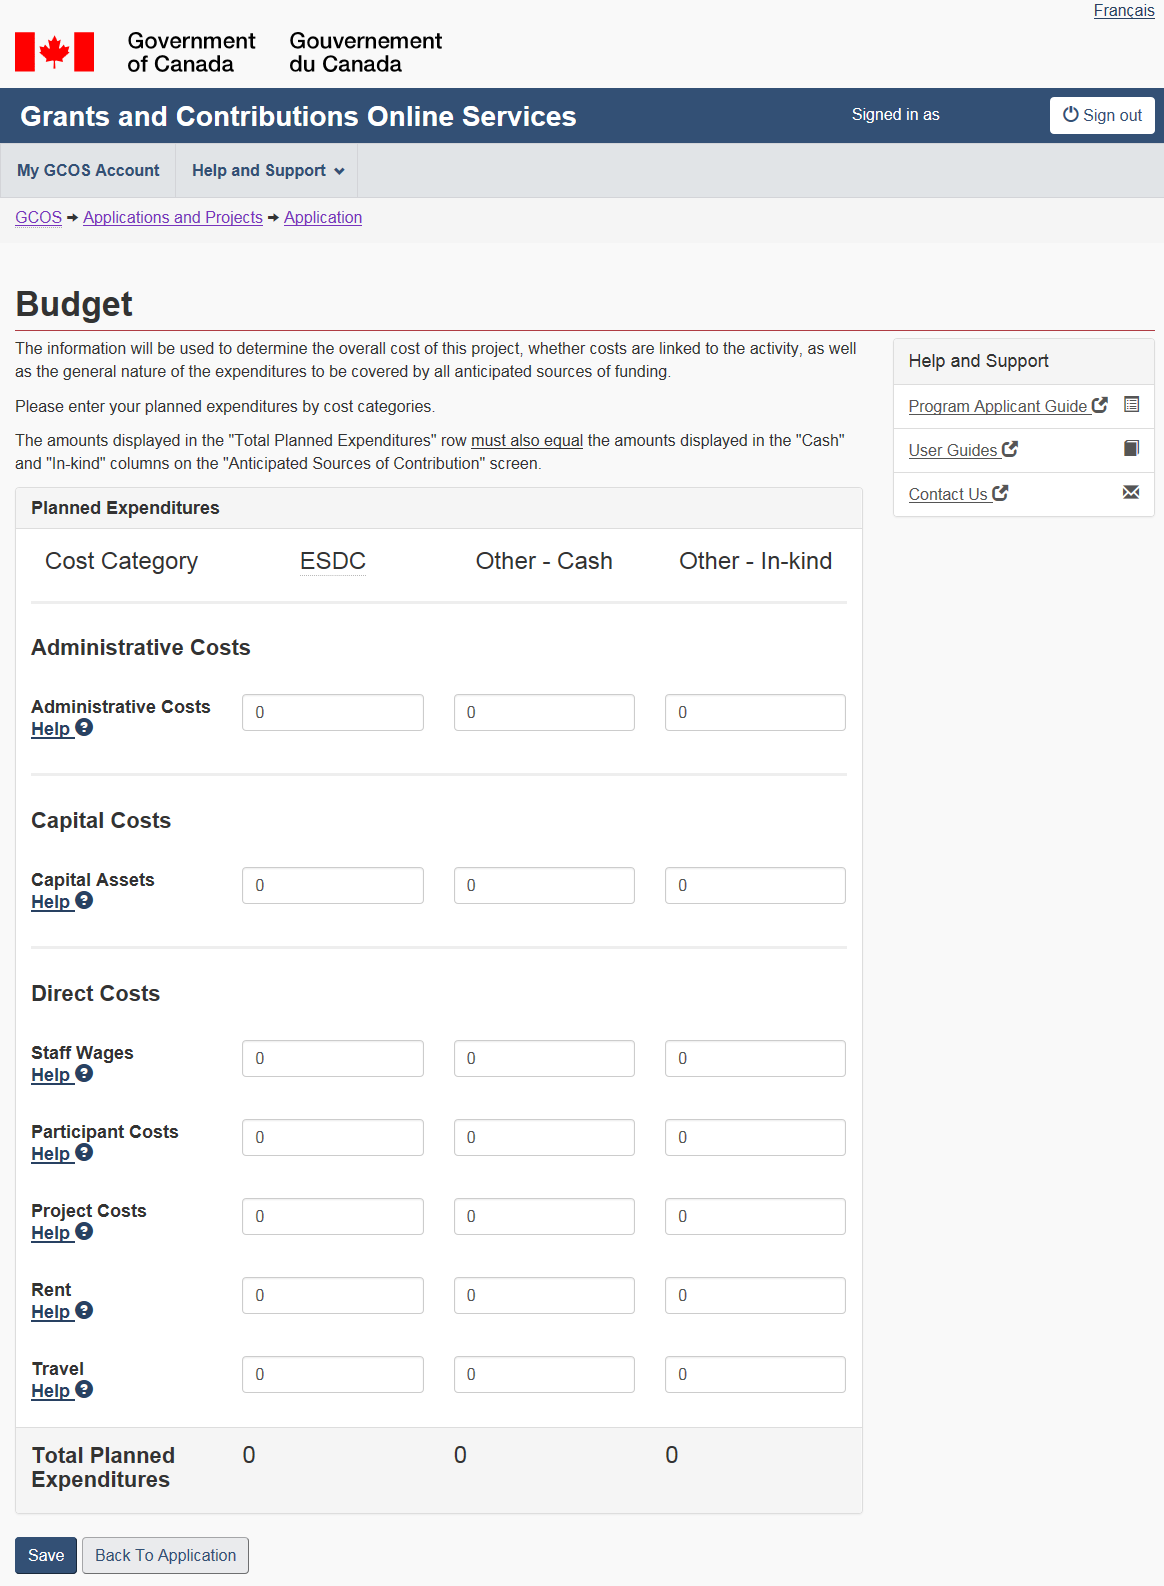This screenshot has width=1164, height=1586.
Task: Open the My GCOS Account menu item
Action: (88, 171)
